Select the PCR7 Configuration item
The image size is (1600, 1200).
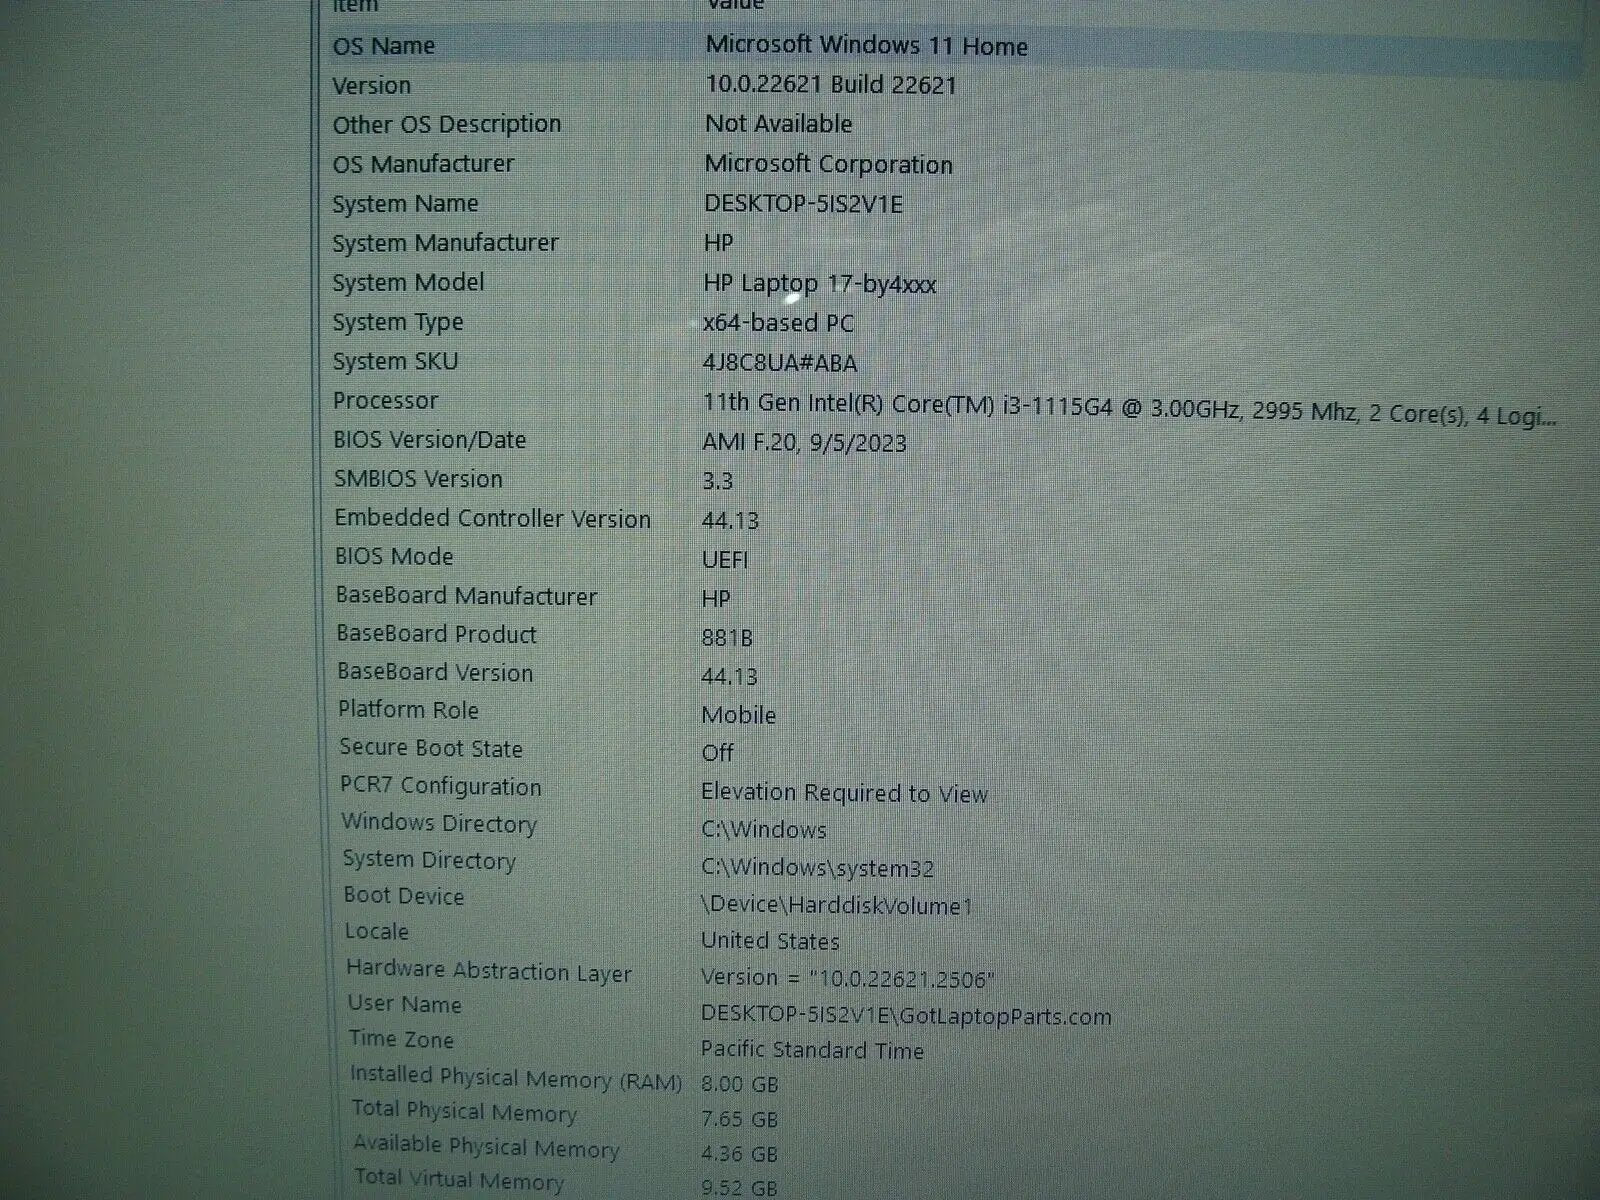pos(440,786)
